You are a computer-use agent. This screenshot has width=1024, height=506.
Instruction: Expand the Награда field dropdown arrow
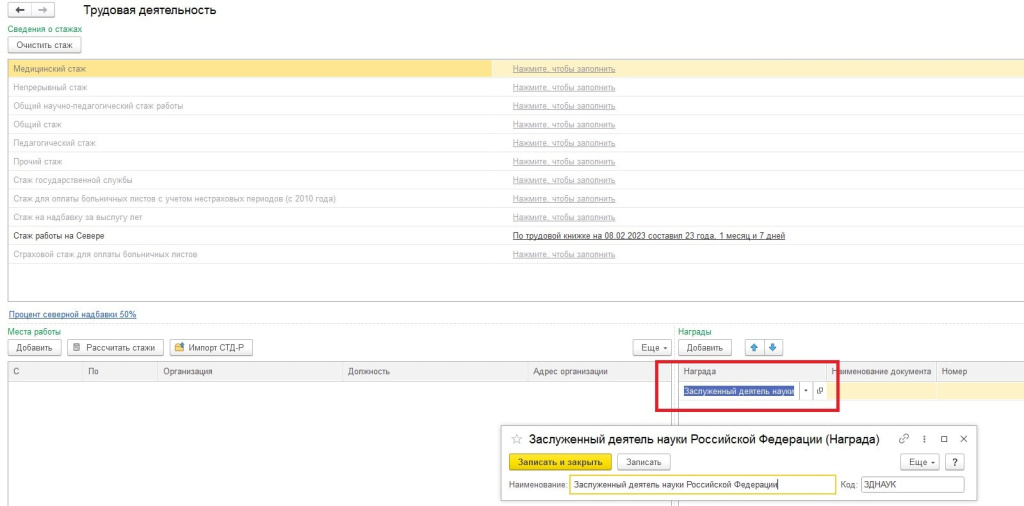point(805,391)
